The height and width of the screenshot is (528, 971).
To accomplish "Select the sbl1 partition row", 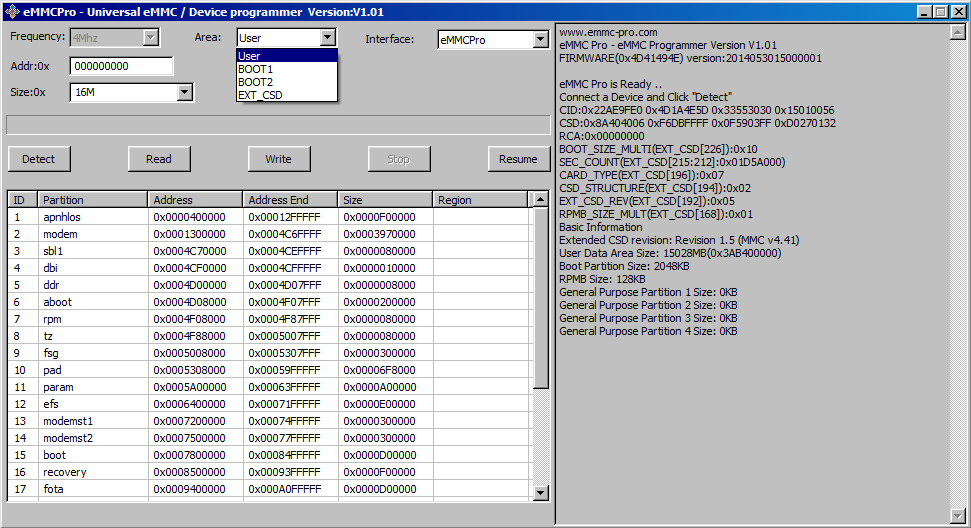I will pyautogui.click(x=269, y=251).
